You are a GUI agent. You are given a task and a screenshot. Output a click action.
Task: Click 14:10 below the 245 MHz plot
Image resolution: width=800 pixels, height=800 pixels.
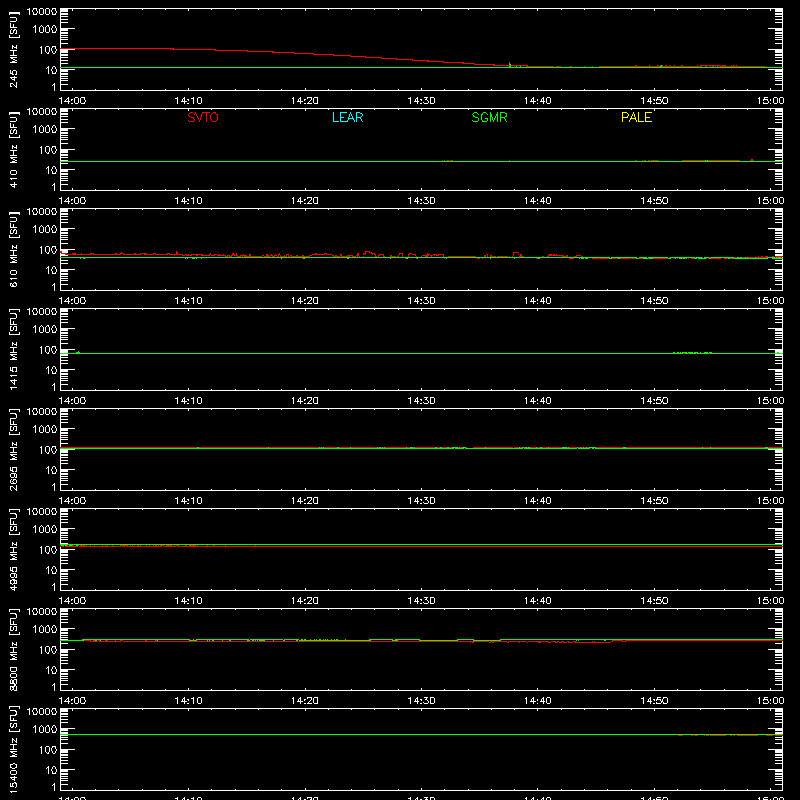click(188, 101)
